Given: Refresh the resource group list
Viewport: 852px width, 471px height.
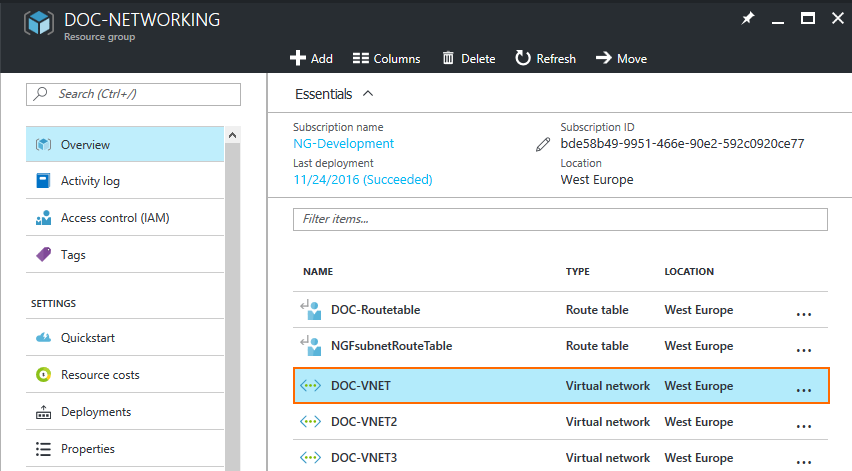Looking at the screenshot, I should coord(546,58).
